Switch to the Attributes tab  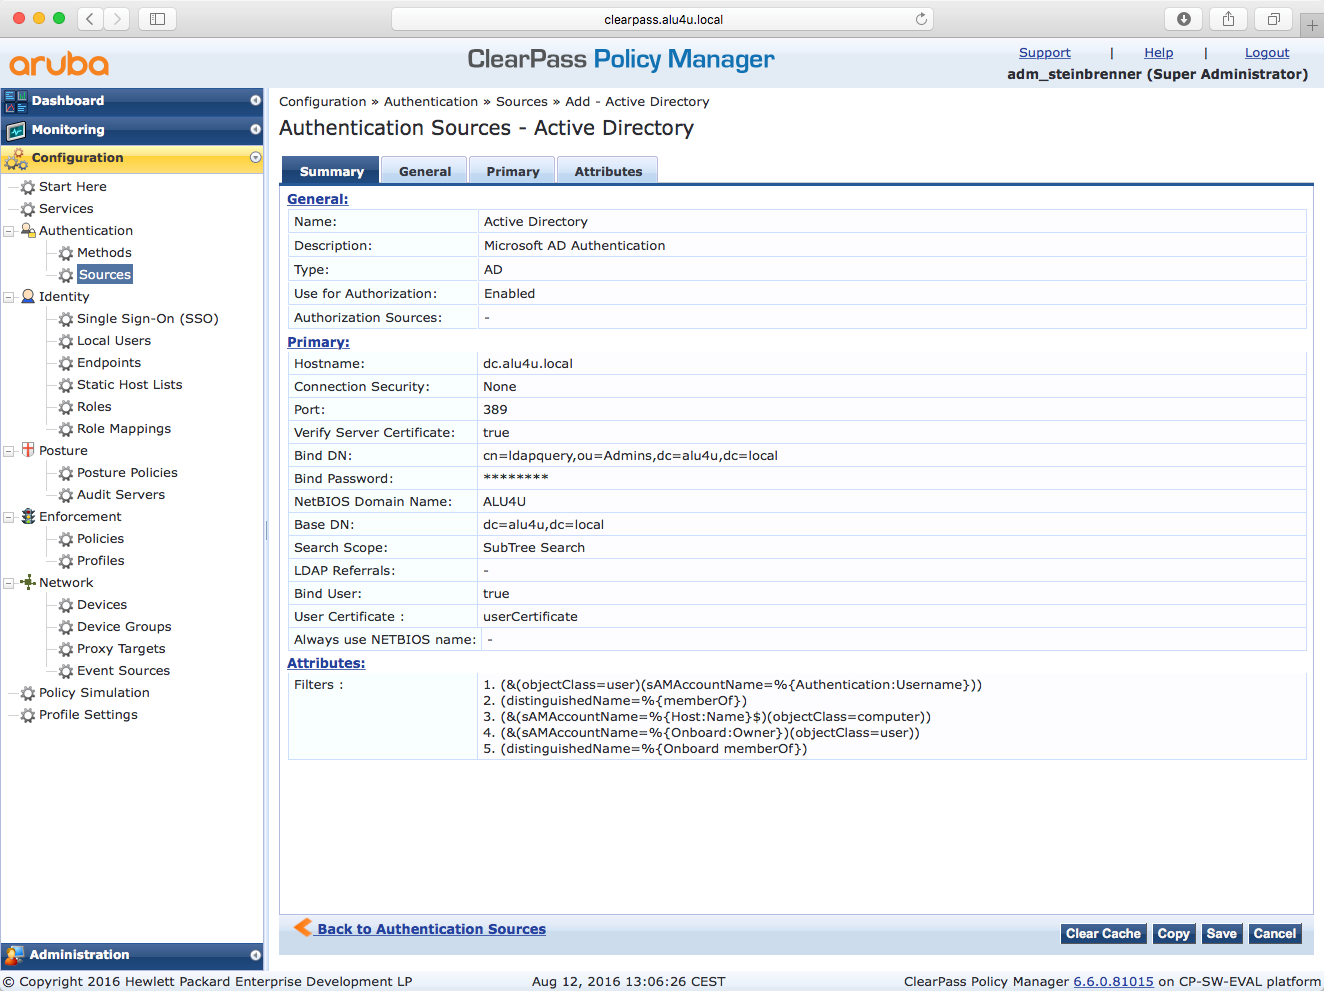tap(608, 172)
